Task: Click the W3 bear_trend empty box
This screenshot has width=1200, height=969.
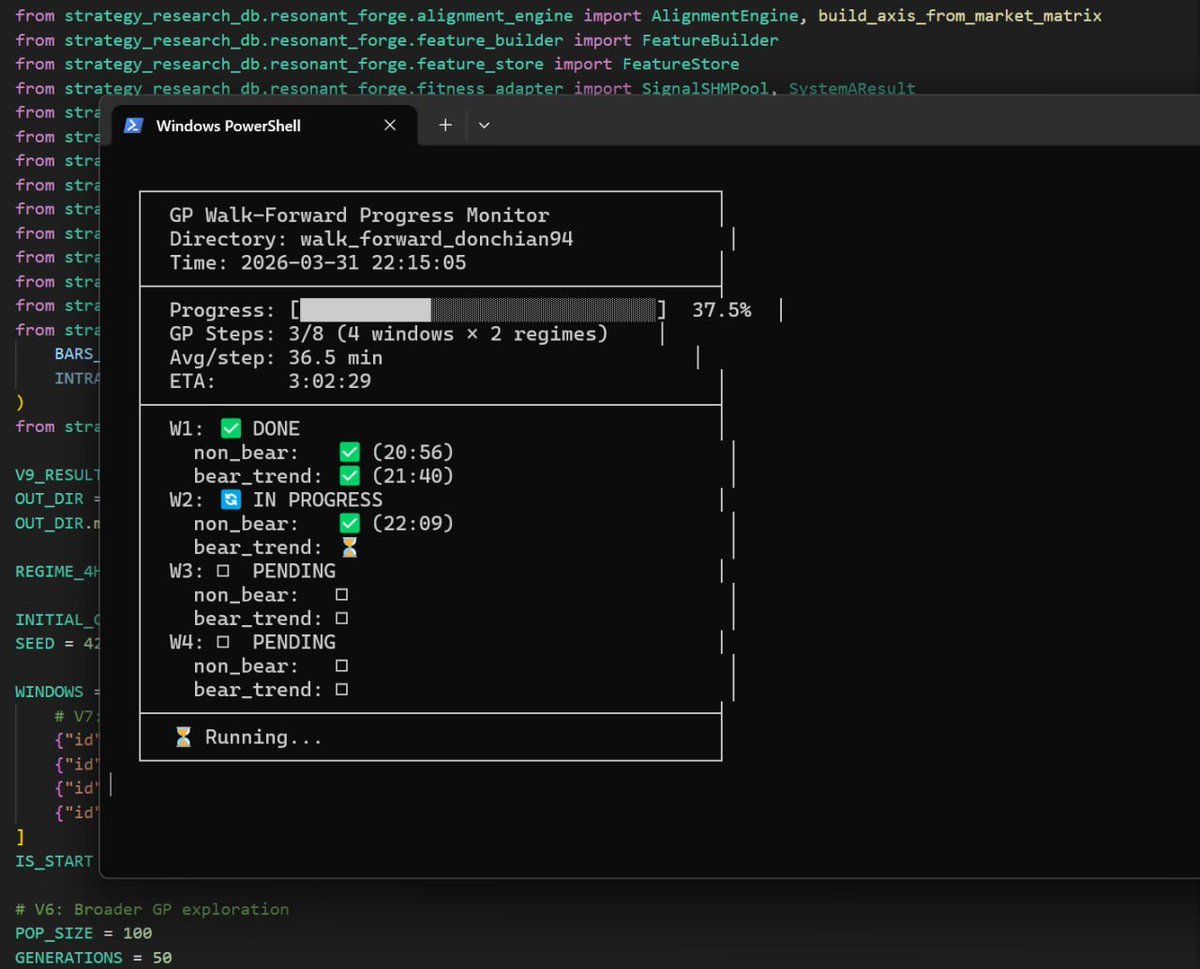Action: pos(342,618)
